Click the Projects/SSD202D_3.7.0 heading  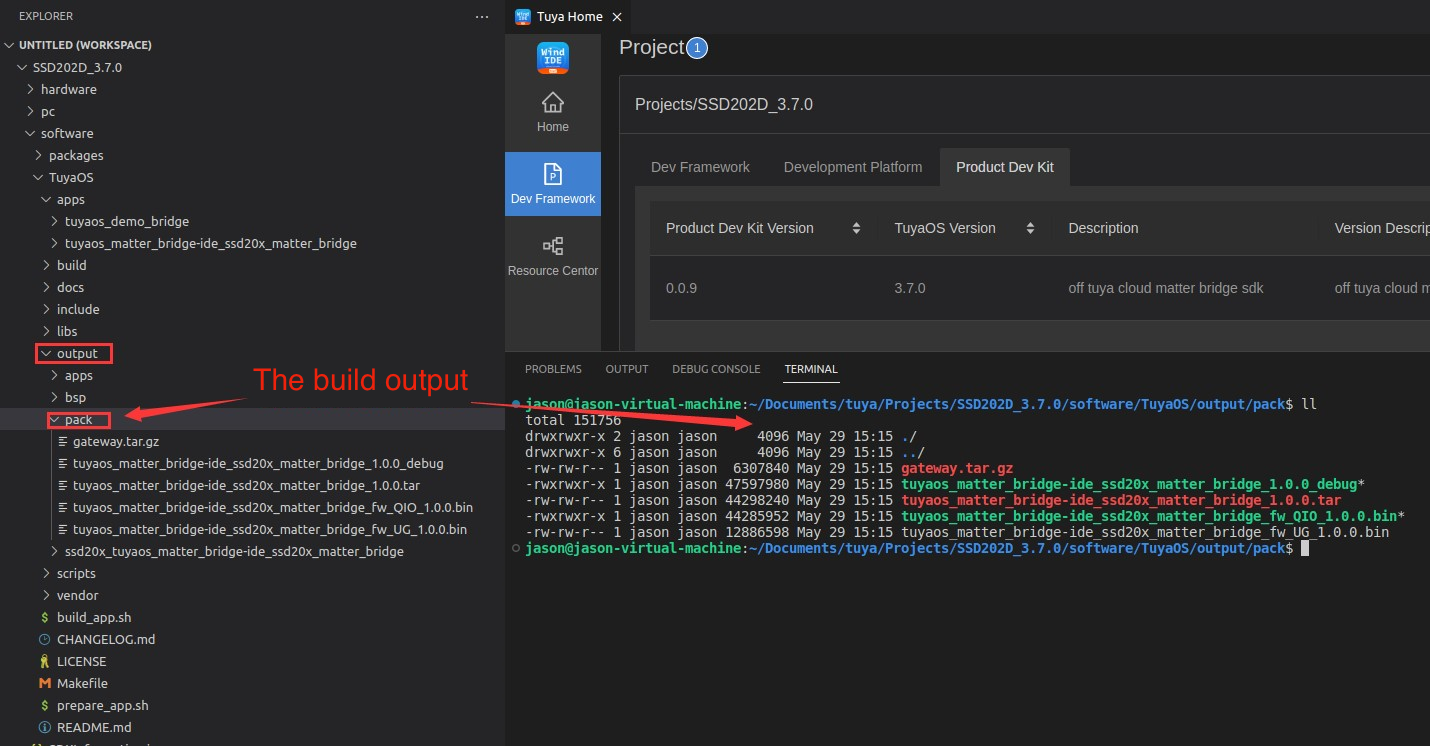coord(724,105)
